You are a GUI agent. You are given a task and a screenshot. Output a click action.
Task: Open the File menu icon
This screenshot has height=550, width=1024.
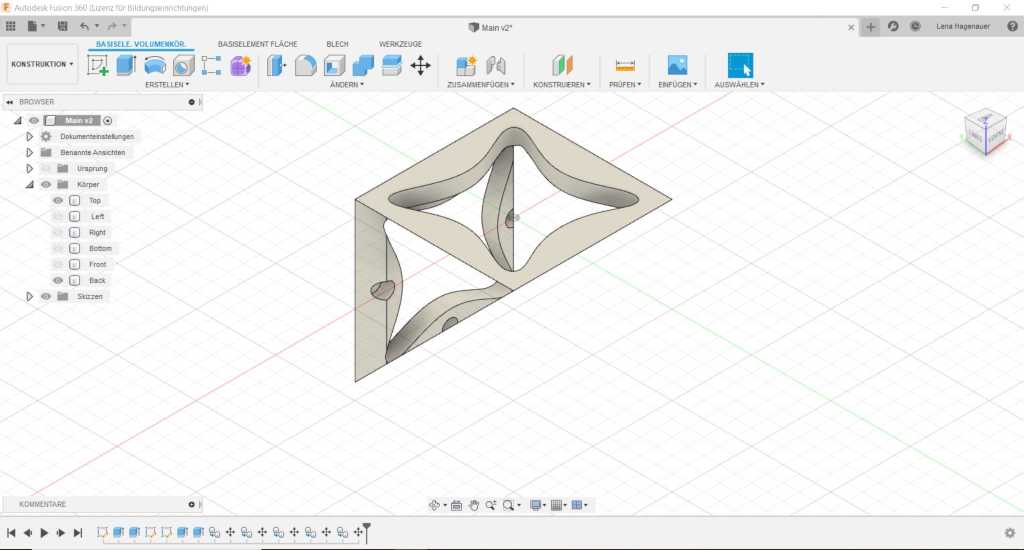32,26
